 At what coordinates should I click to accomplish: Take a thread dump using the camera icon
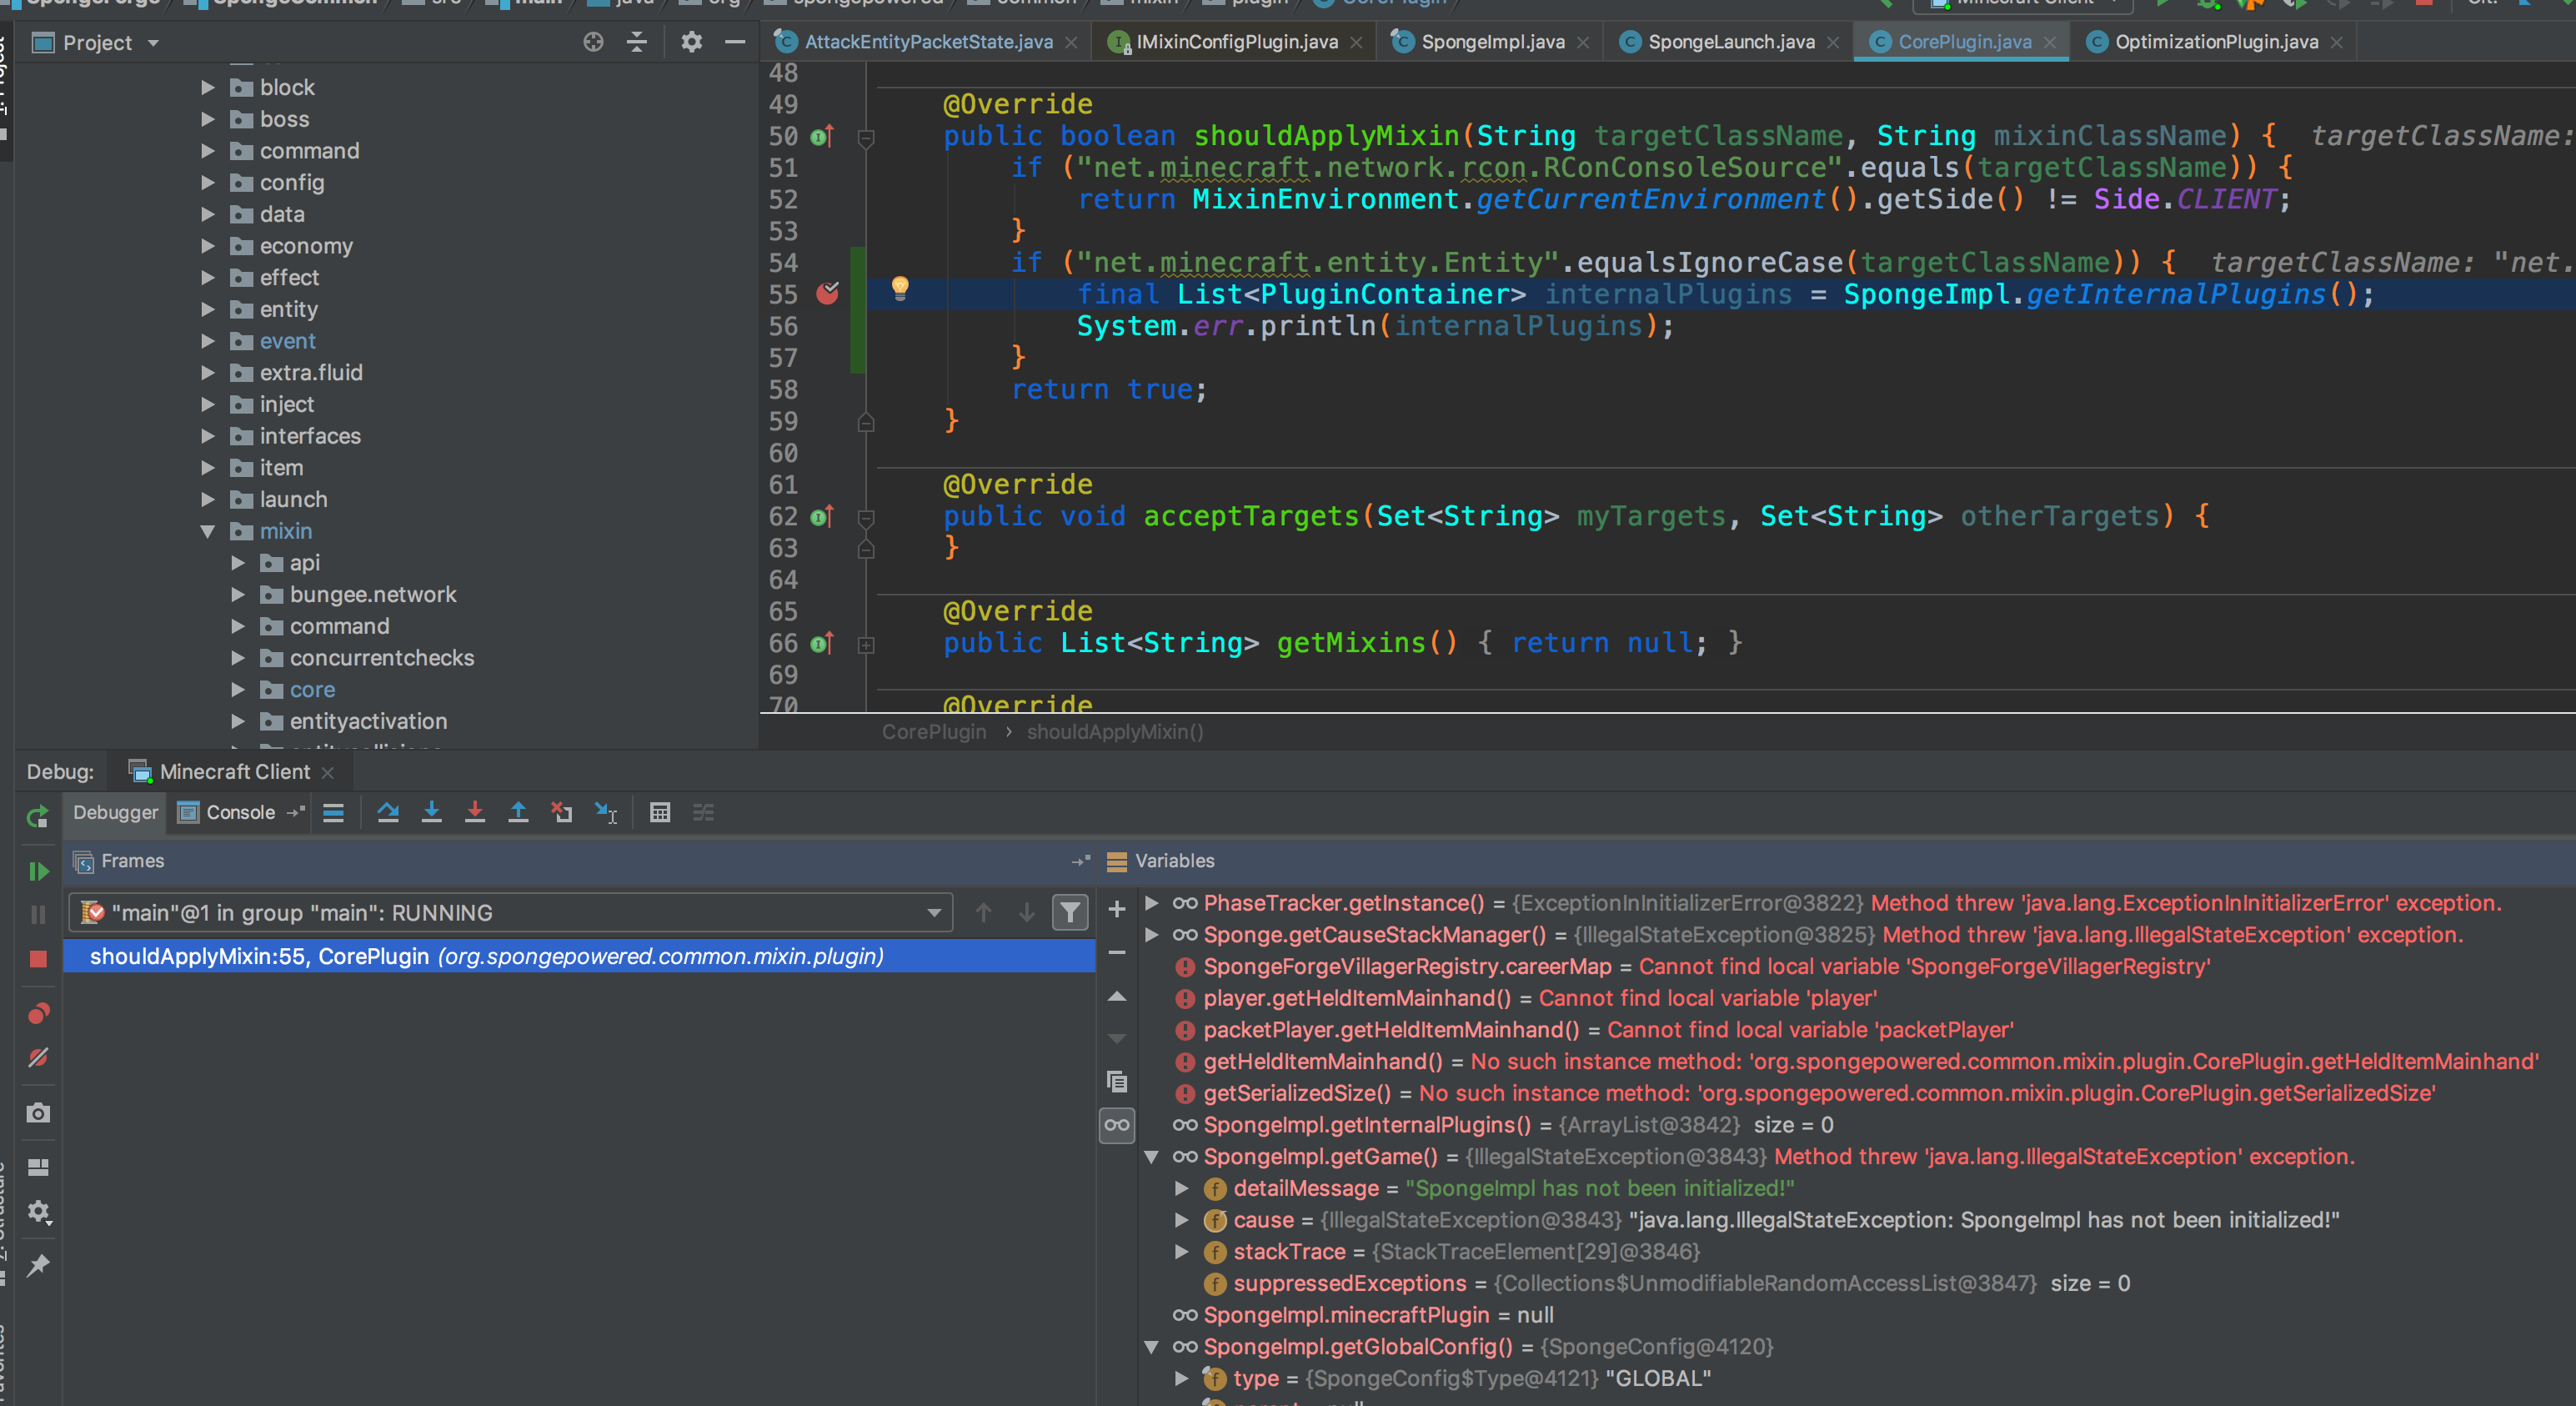pyautogui.click(x=38, y=1112)
